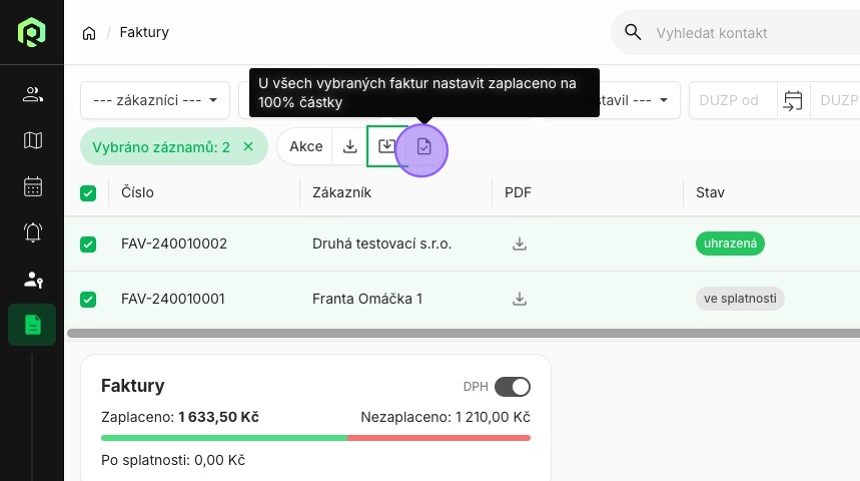860x481 pixels.
Task: Open the Akce actions menu
Action: [x=305, y=147]
